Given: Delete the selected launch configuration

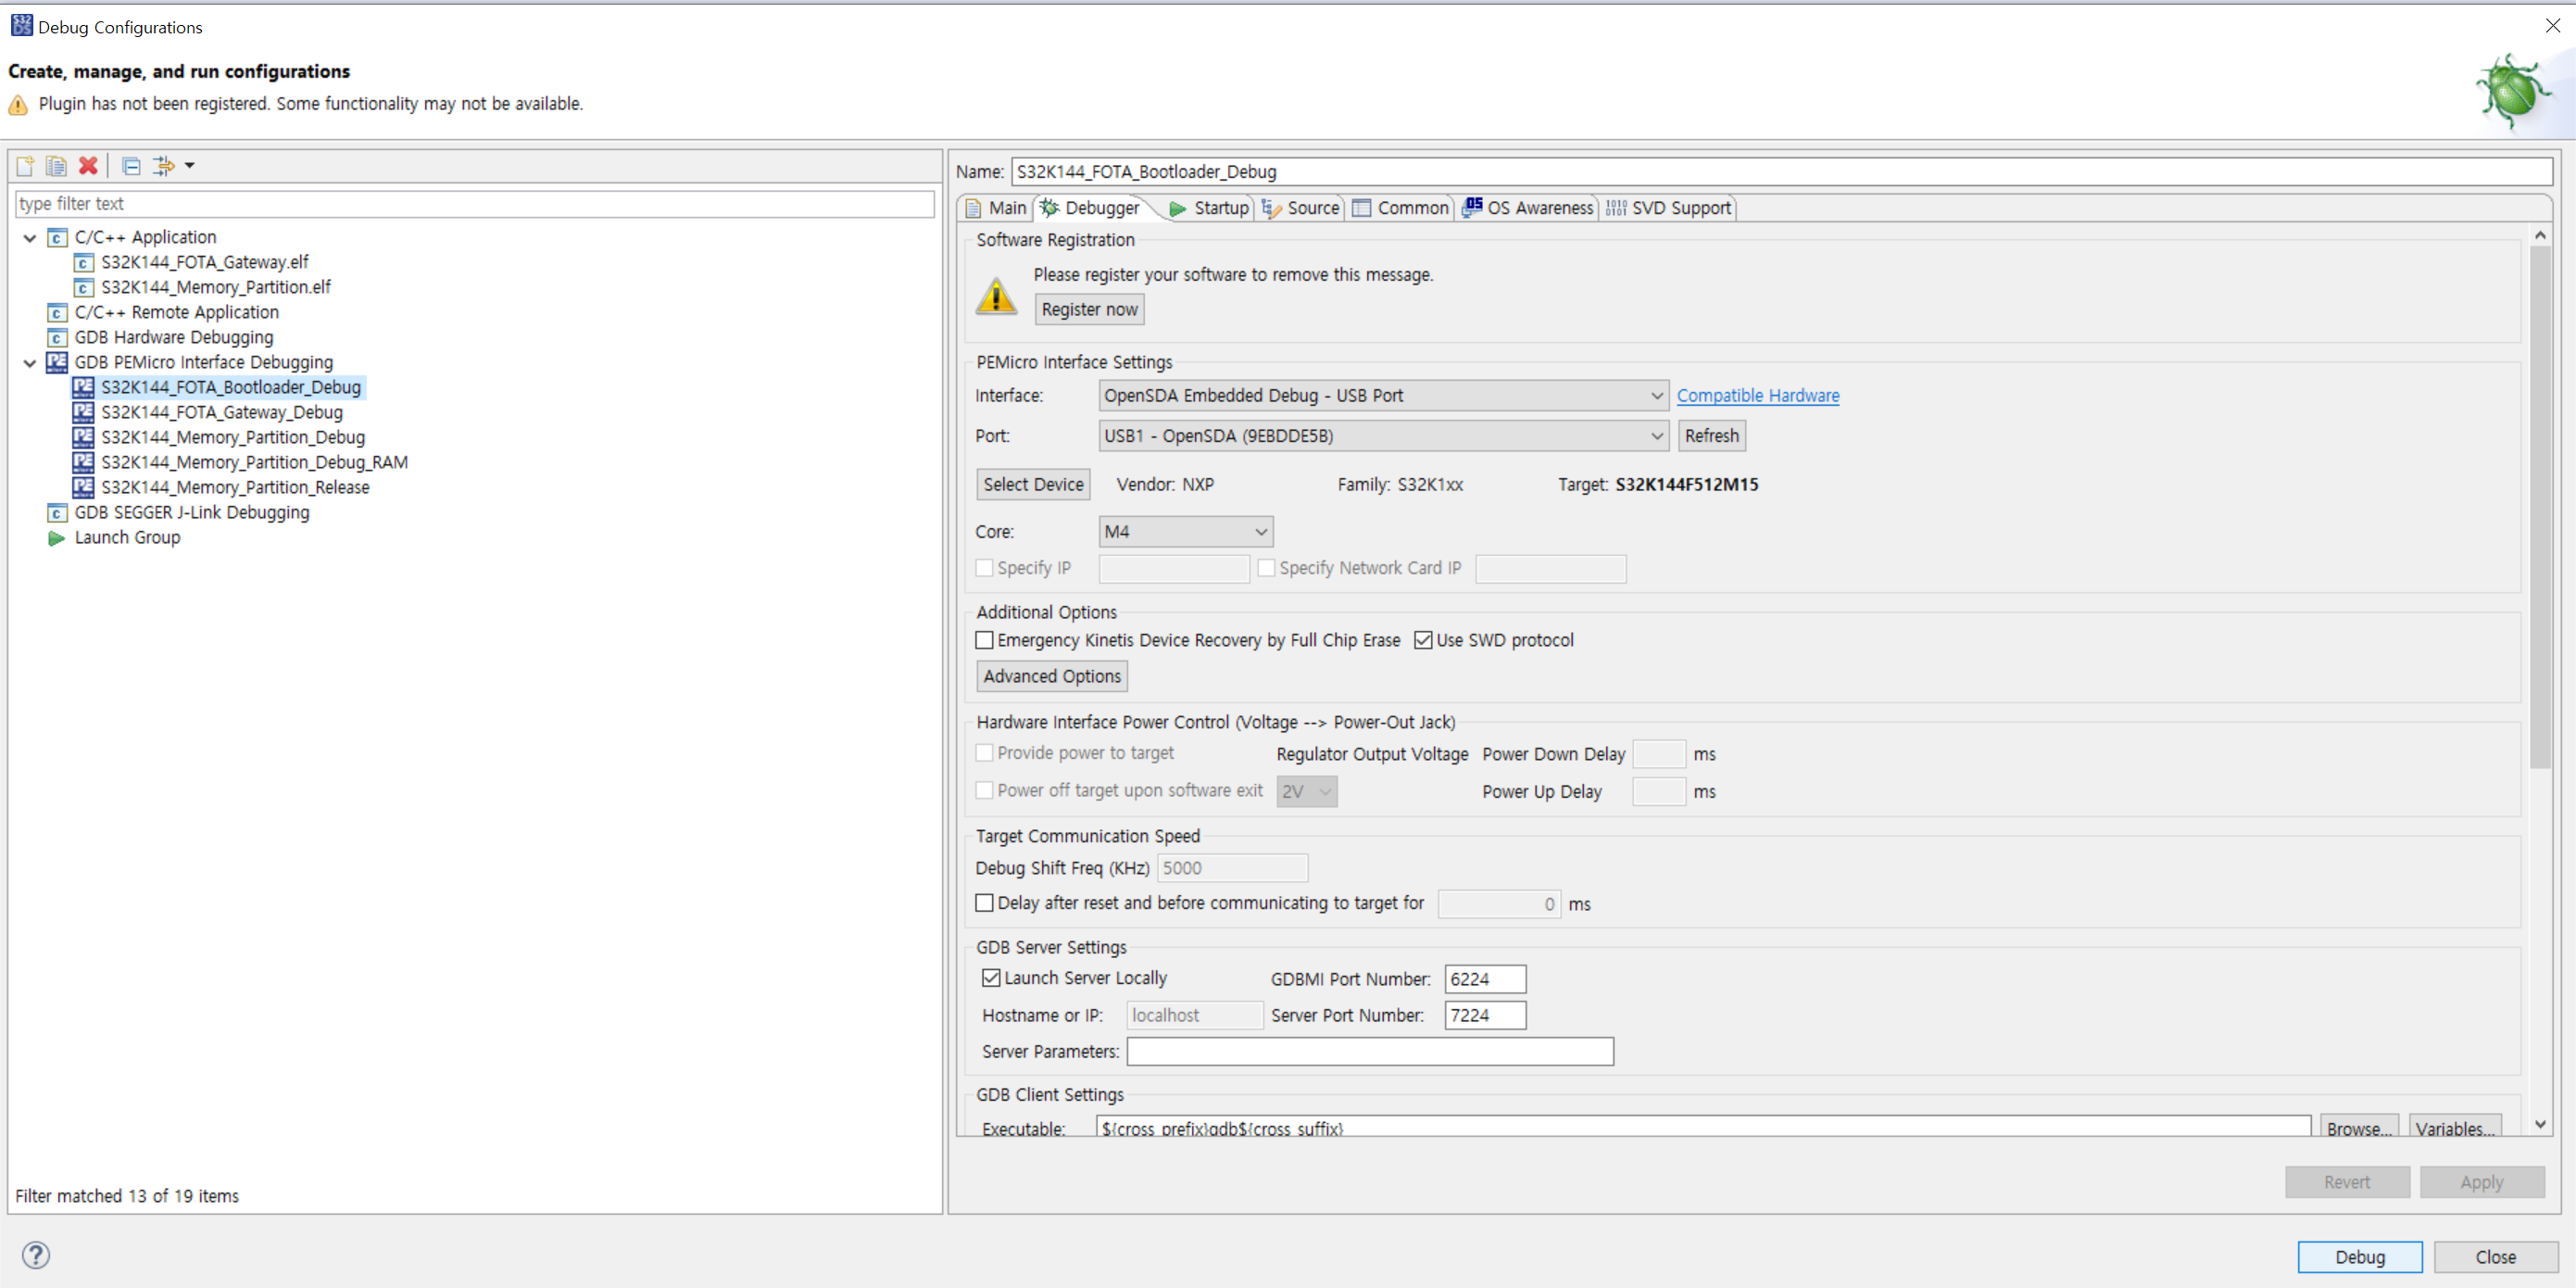Looking at the screenshot, I should coord(88,165).
